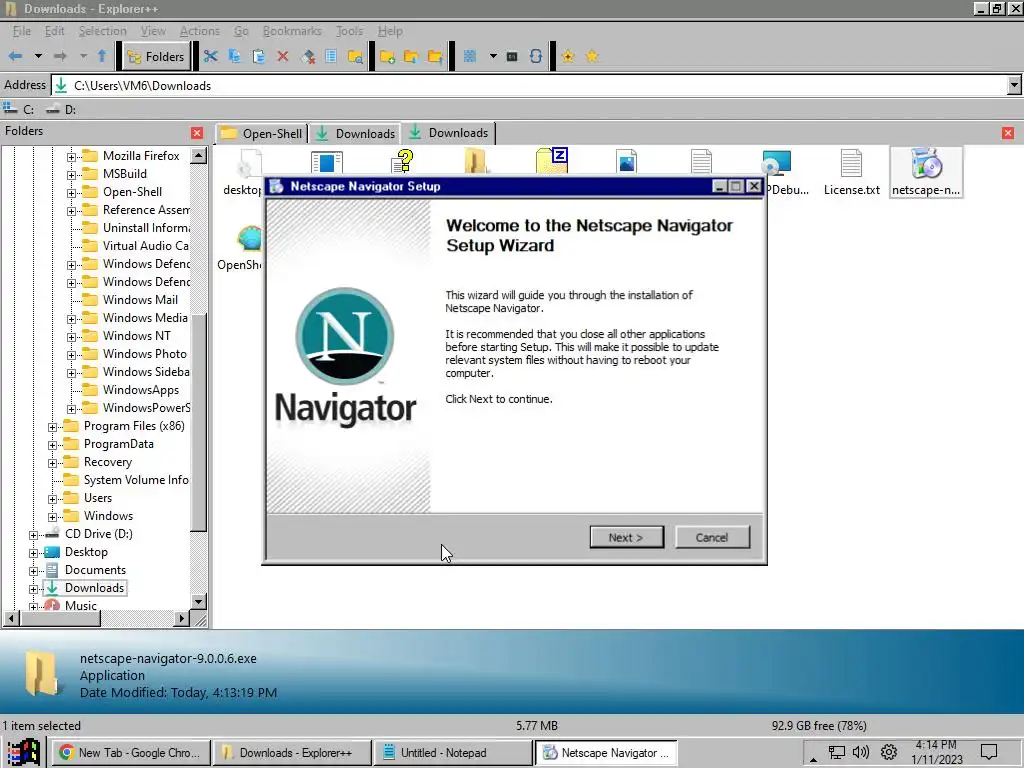Select the C: drive button
The height and width of the screenshot is (768, 1024).
pos(19,109)
